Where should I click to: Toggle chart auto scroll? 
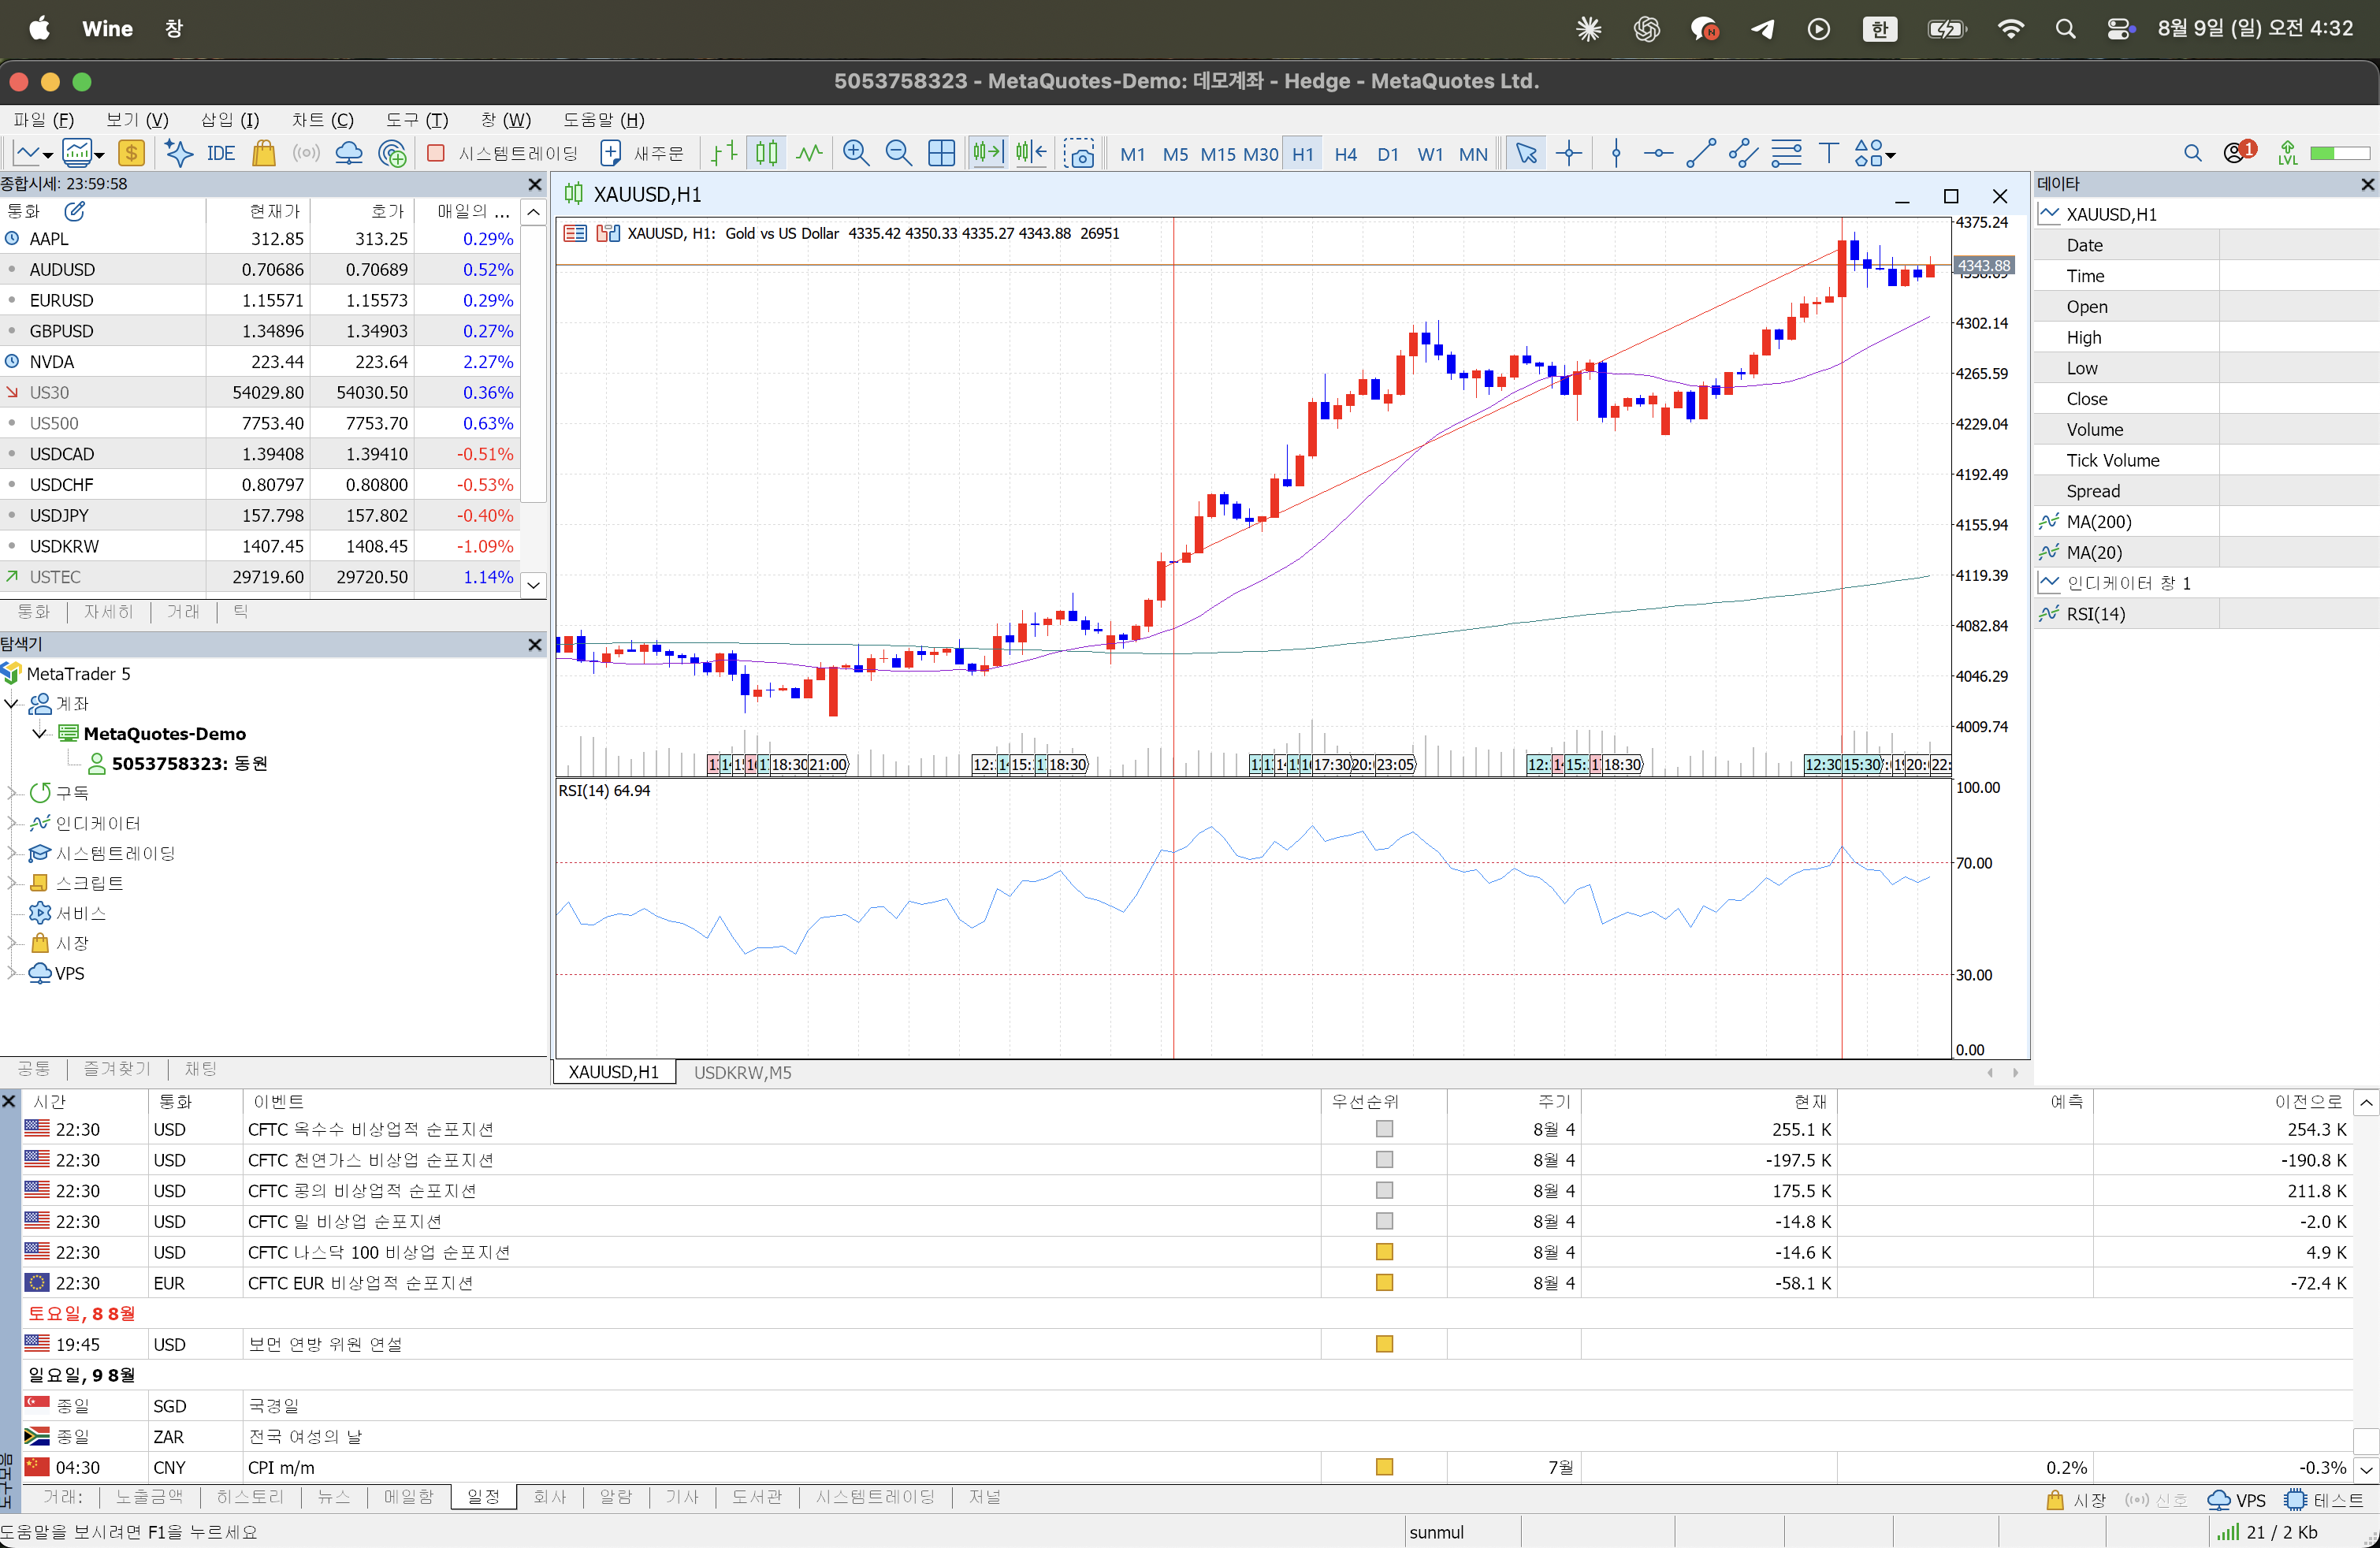988,153
